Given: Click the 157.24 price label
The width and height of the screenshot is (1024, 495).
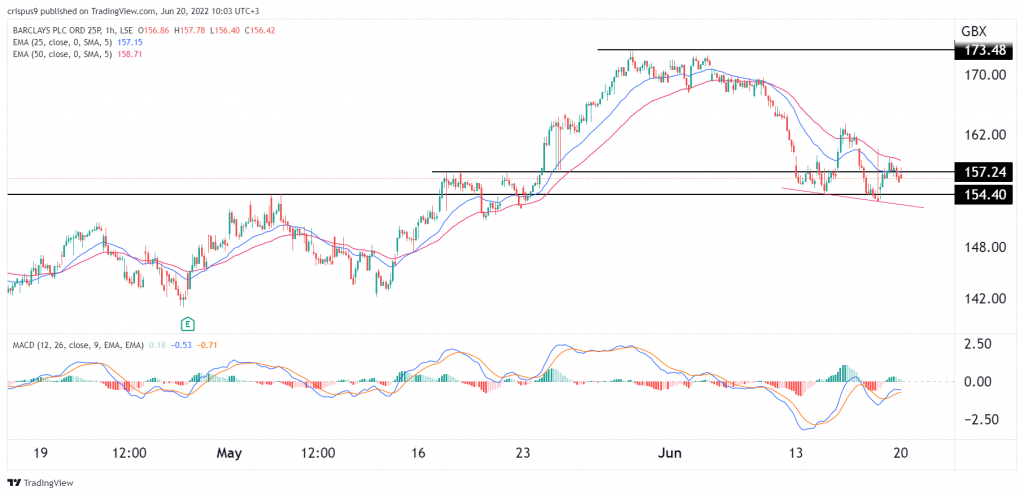Looking at the screenshot, I should pos(984,172).
